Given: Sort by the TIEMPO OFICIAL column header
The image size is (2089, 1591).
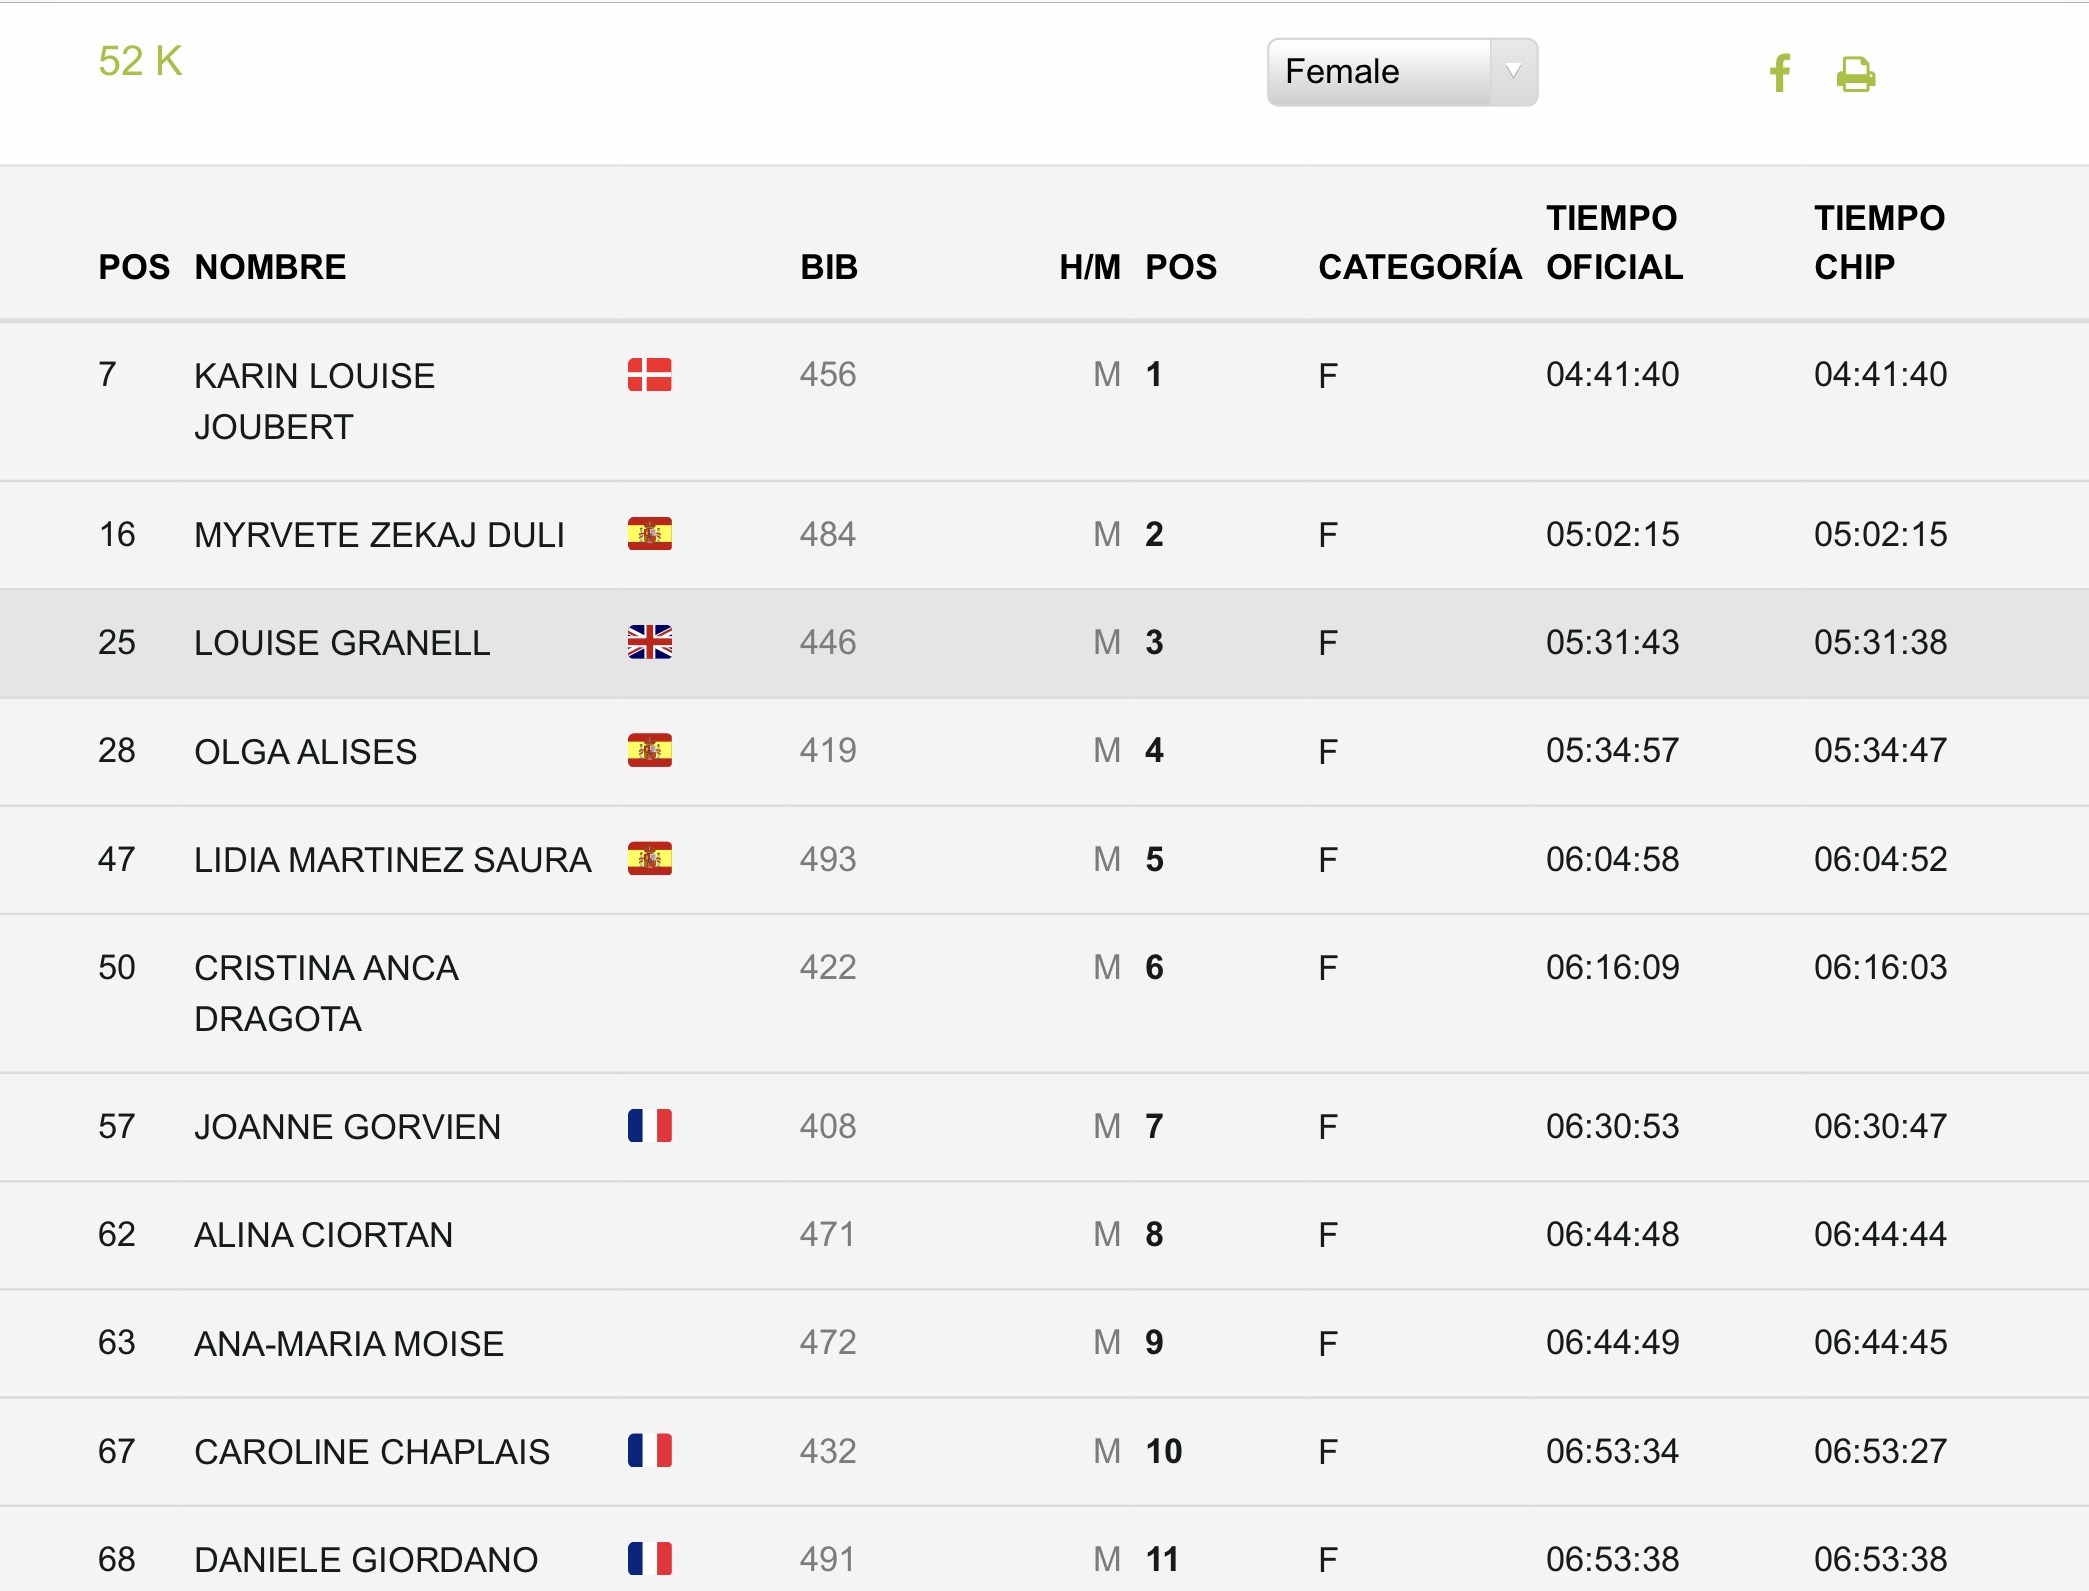Looking at the screenshot, I should click(1614, 242).
